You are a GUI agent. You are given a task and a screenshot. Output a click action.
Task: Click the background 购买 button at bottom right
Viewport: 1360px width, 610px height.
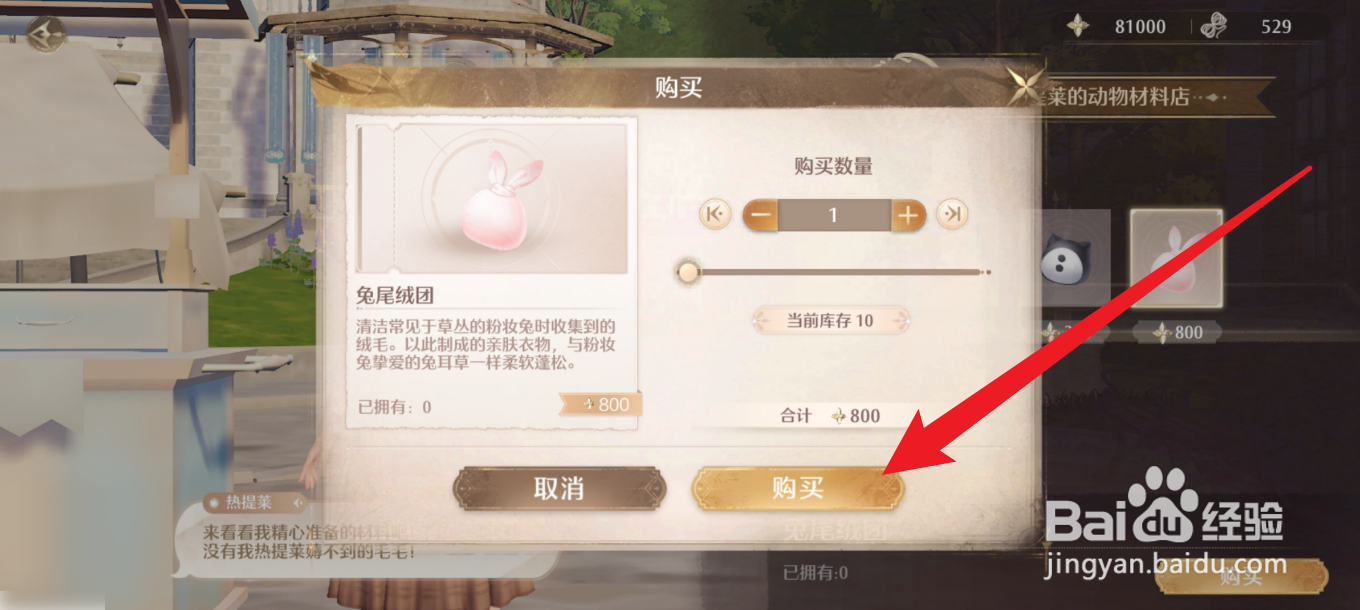tap(1241, 575)
